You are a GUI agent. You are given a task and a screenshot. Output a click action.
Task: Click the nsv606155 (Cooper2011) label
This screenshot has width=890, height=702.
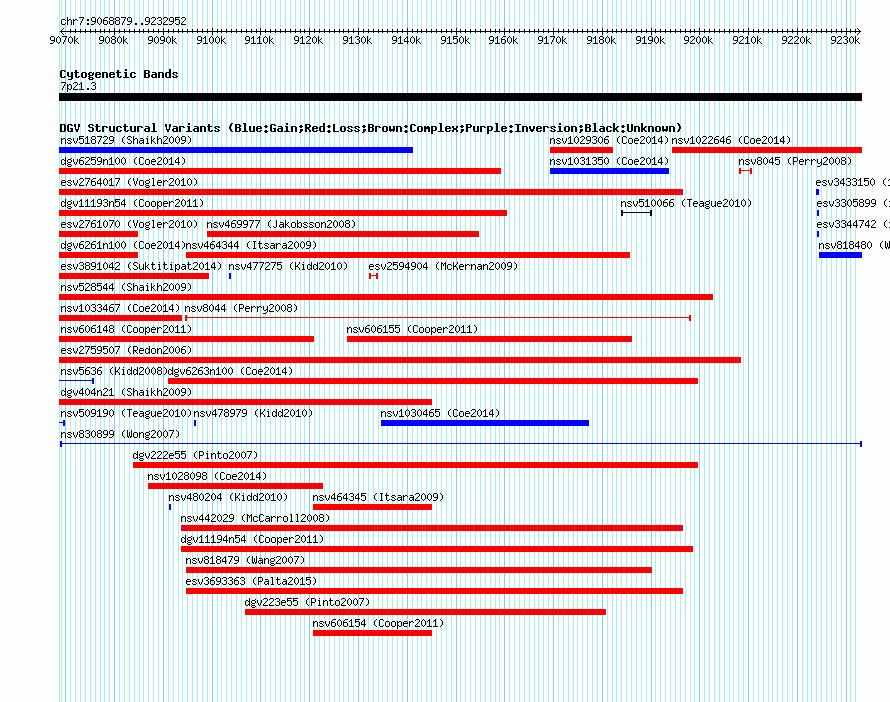tap(412, 329)
